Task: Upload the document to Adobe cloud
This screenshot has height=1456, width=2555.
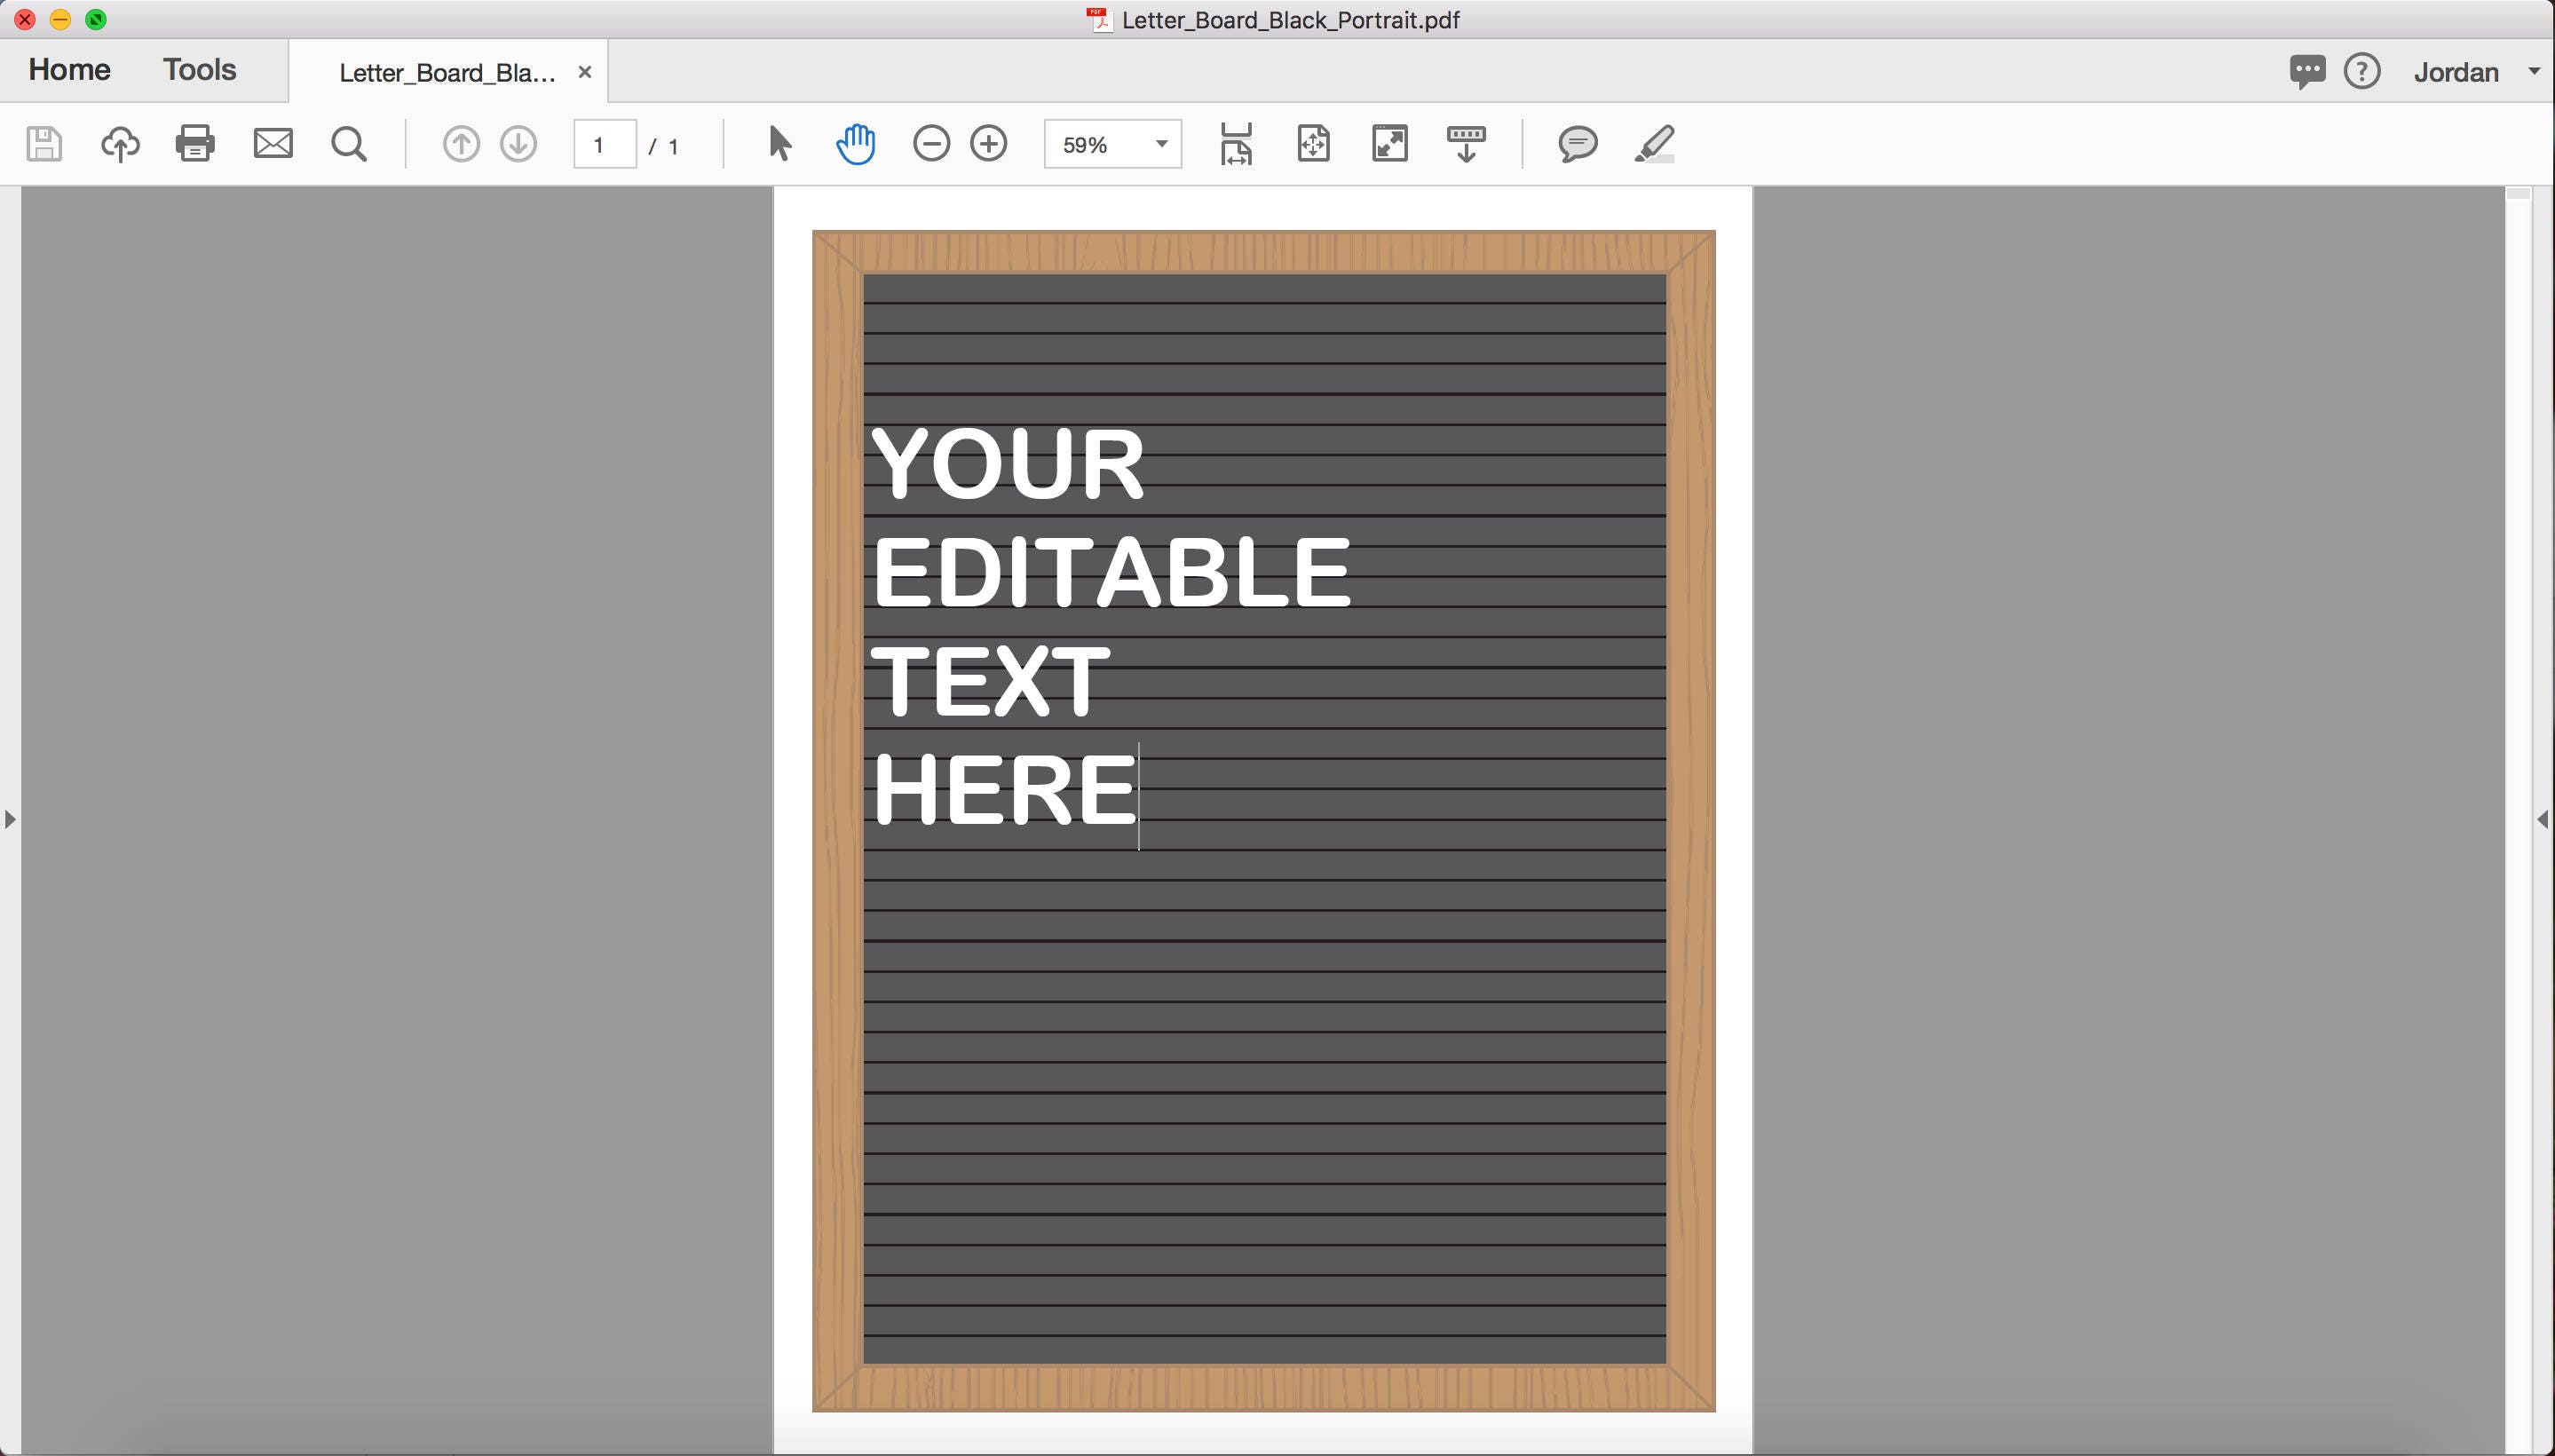Action: click(119, 144)
